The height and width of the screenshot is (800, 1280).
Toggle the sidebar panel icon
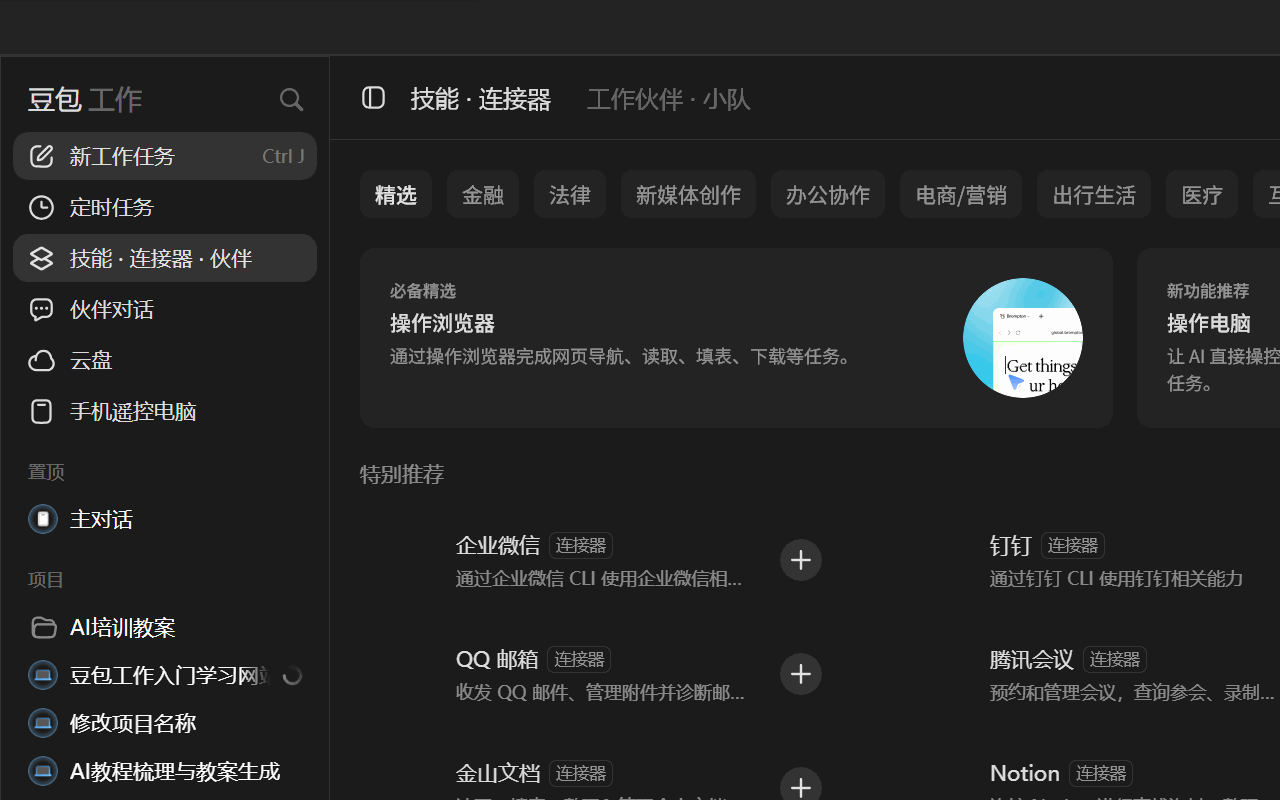(x=373, y=98)
